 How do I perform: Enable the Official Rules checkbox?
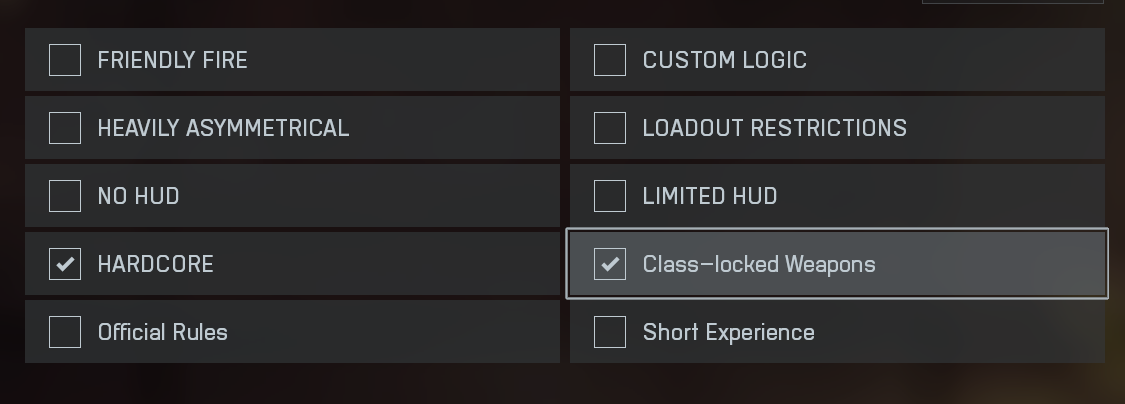tap(65, 332)
